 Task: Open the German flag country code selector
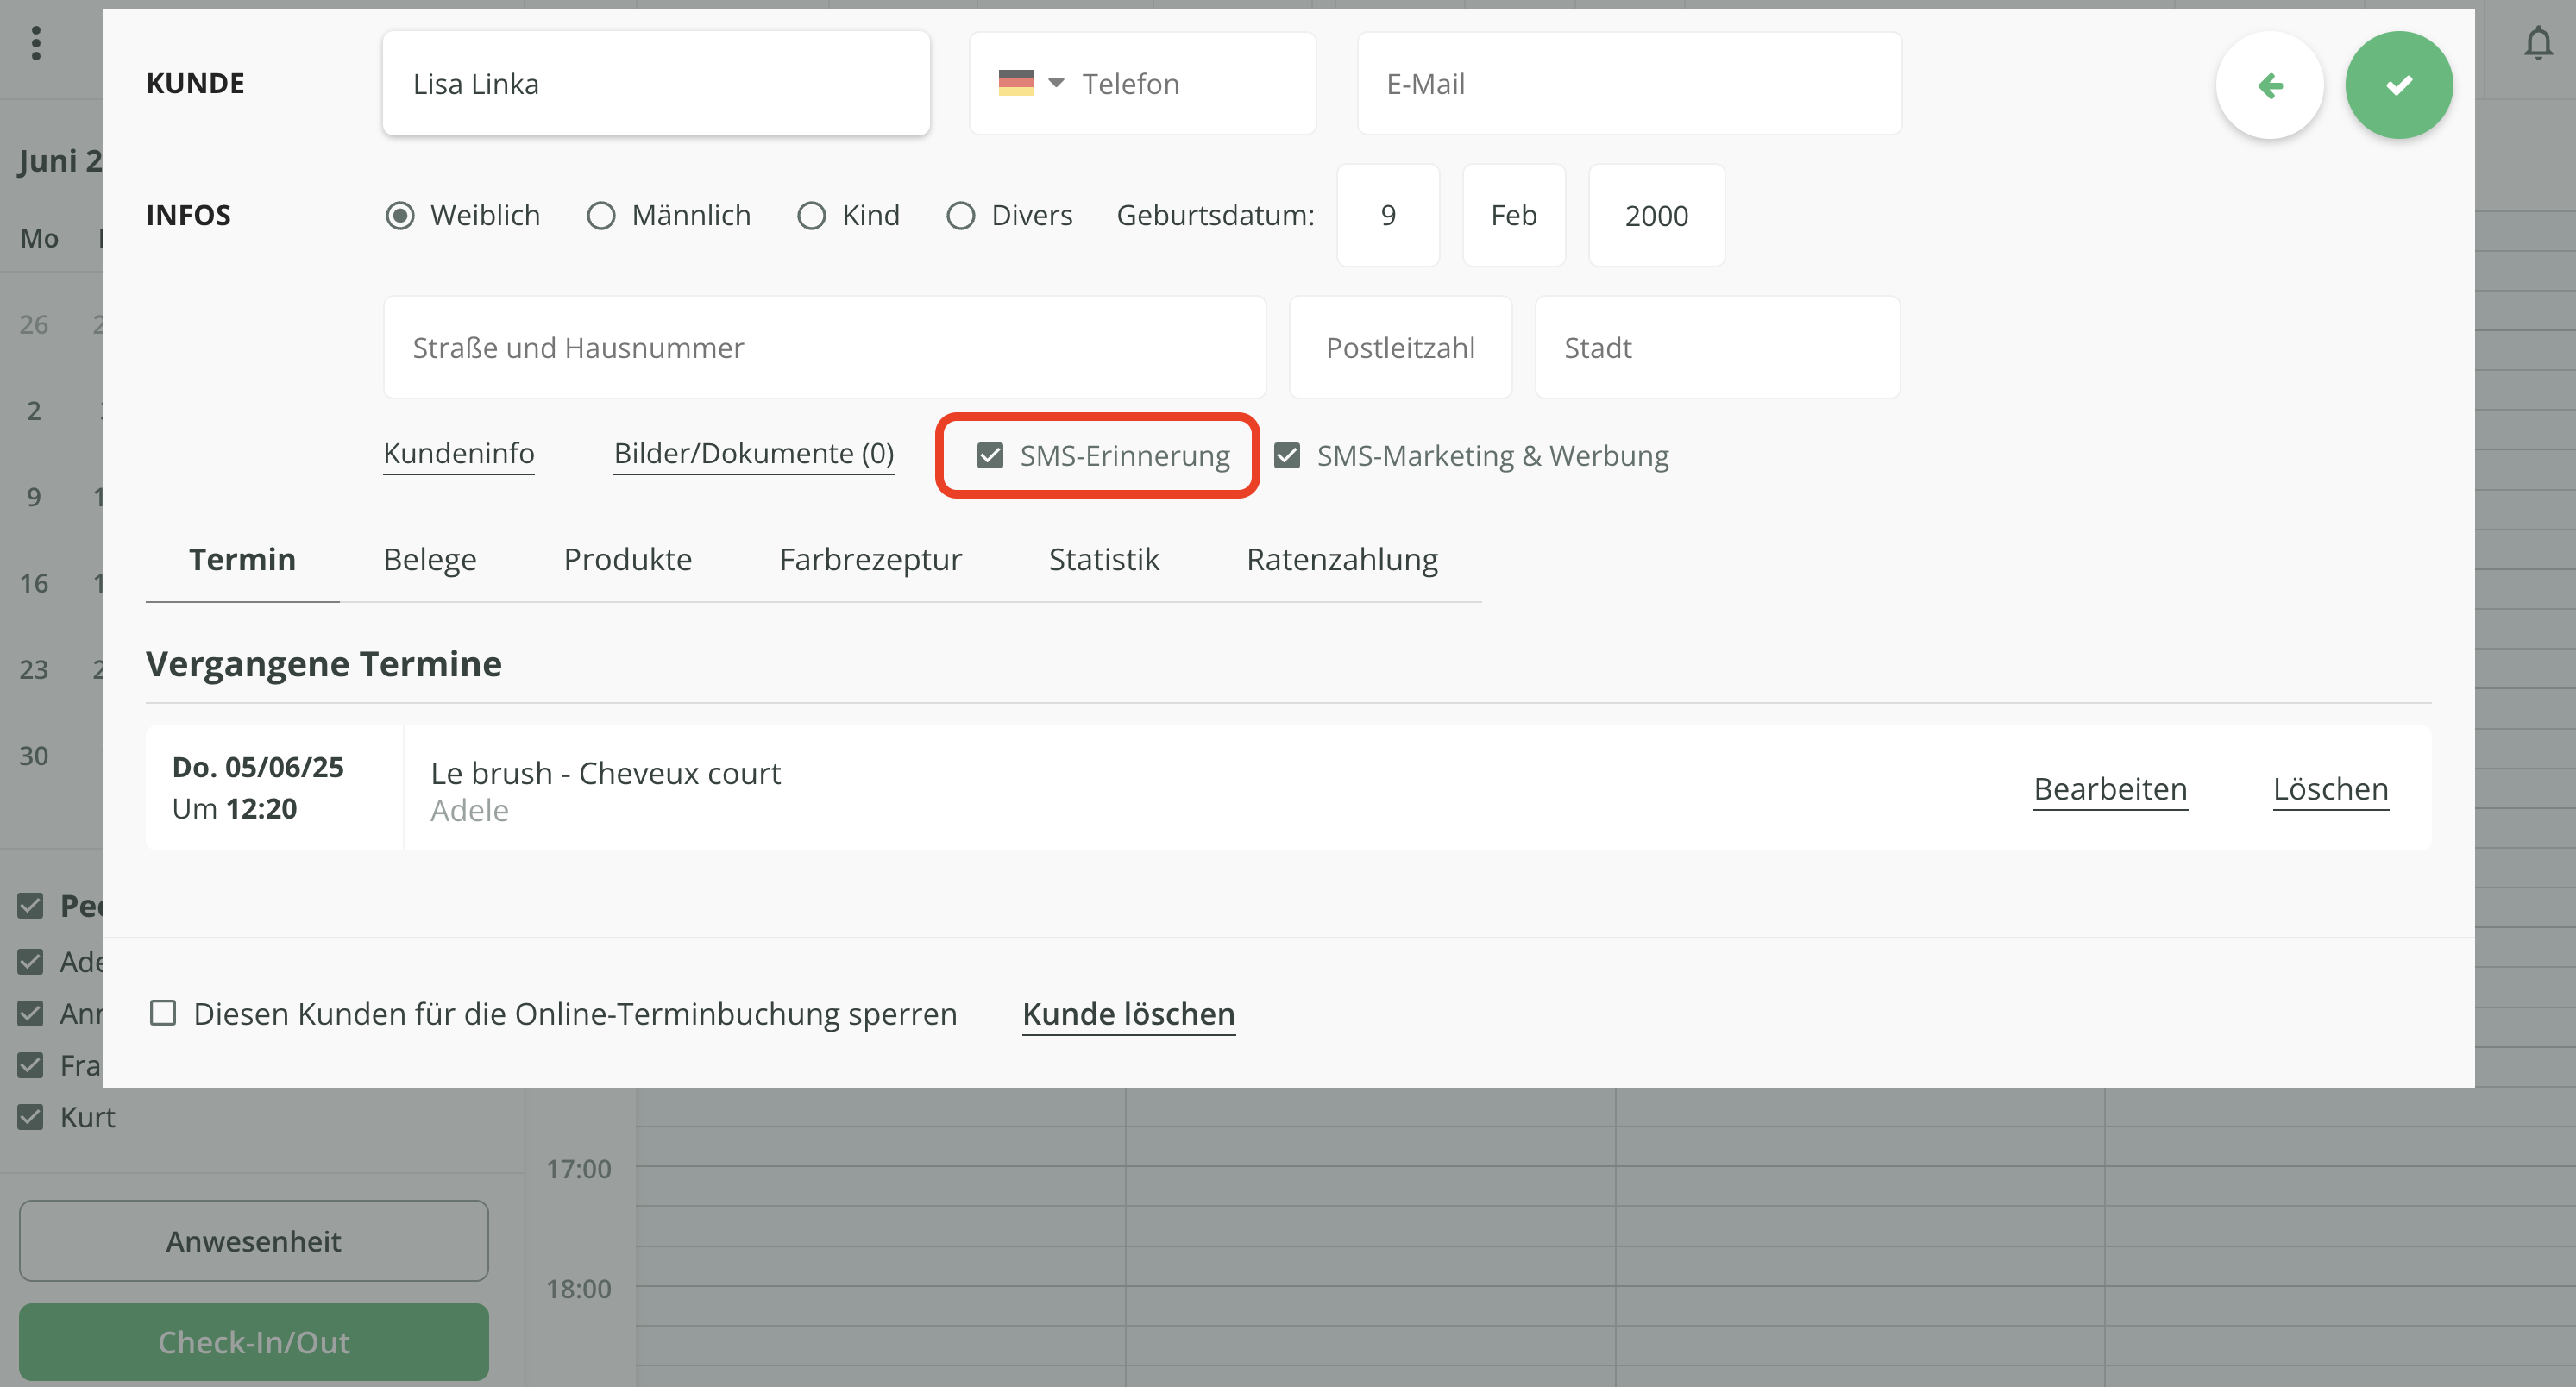point(1031,83)
